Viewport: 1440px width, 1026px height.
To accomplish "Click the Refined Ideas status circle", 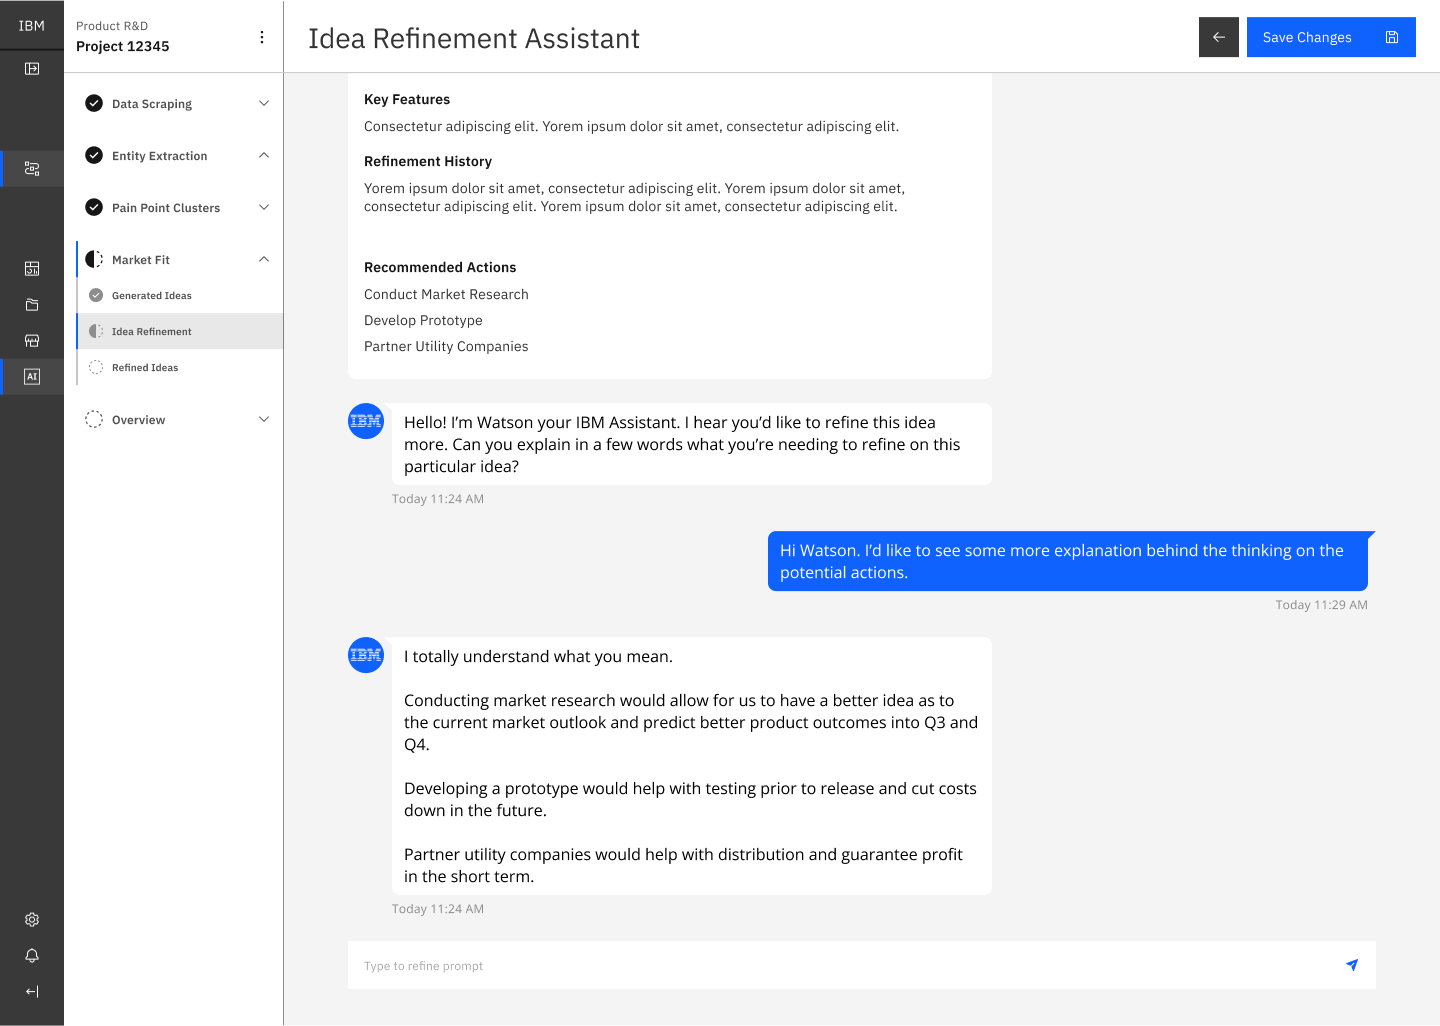I will (95, 367).
